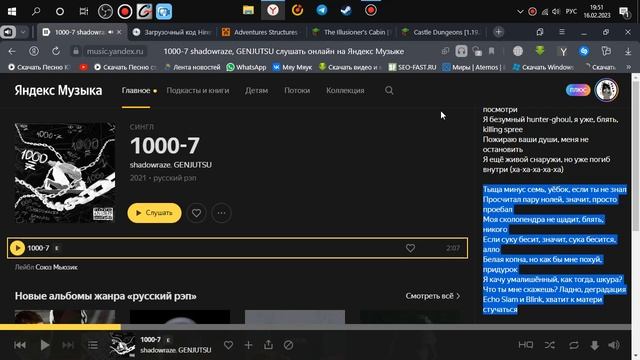640x360 pixels.
Task: Click Смотреть всё for new albums
Action: [433, 296]
